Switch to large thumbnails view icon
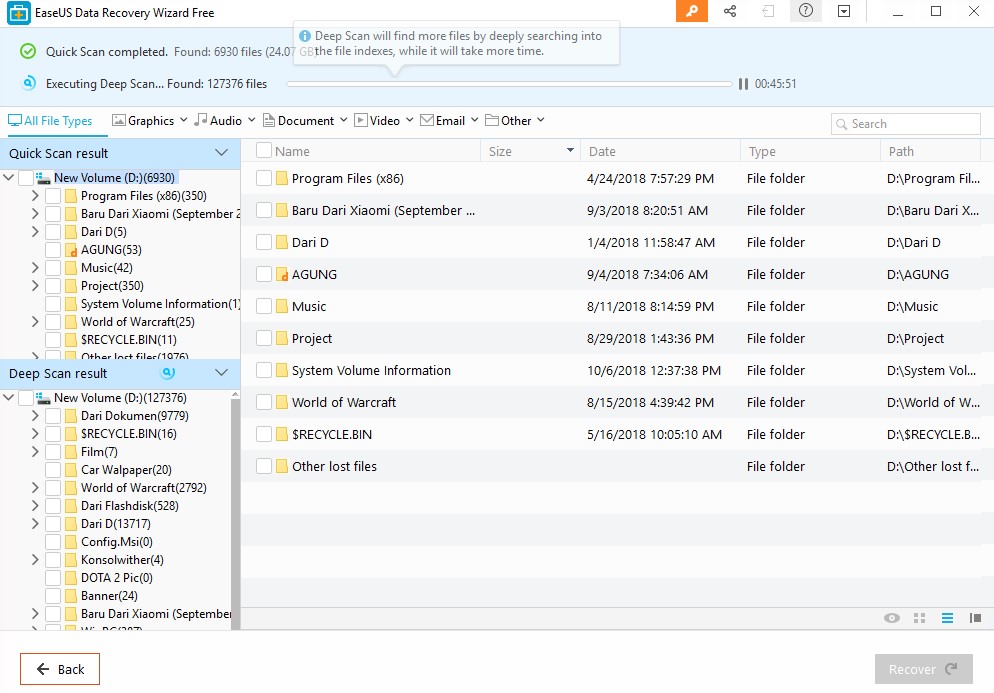The height and width of the screenshot is (693, 994). tap(920, 618)
